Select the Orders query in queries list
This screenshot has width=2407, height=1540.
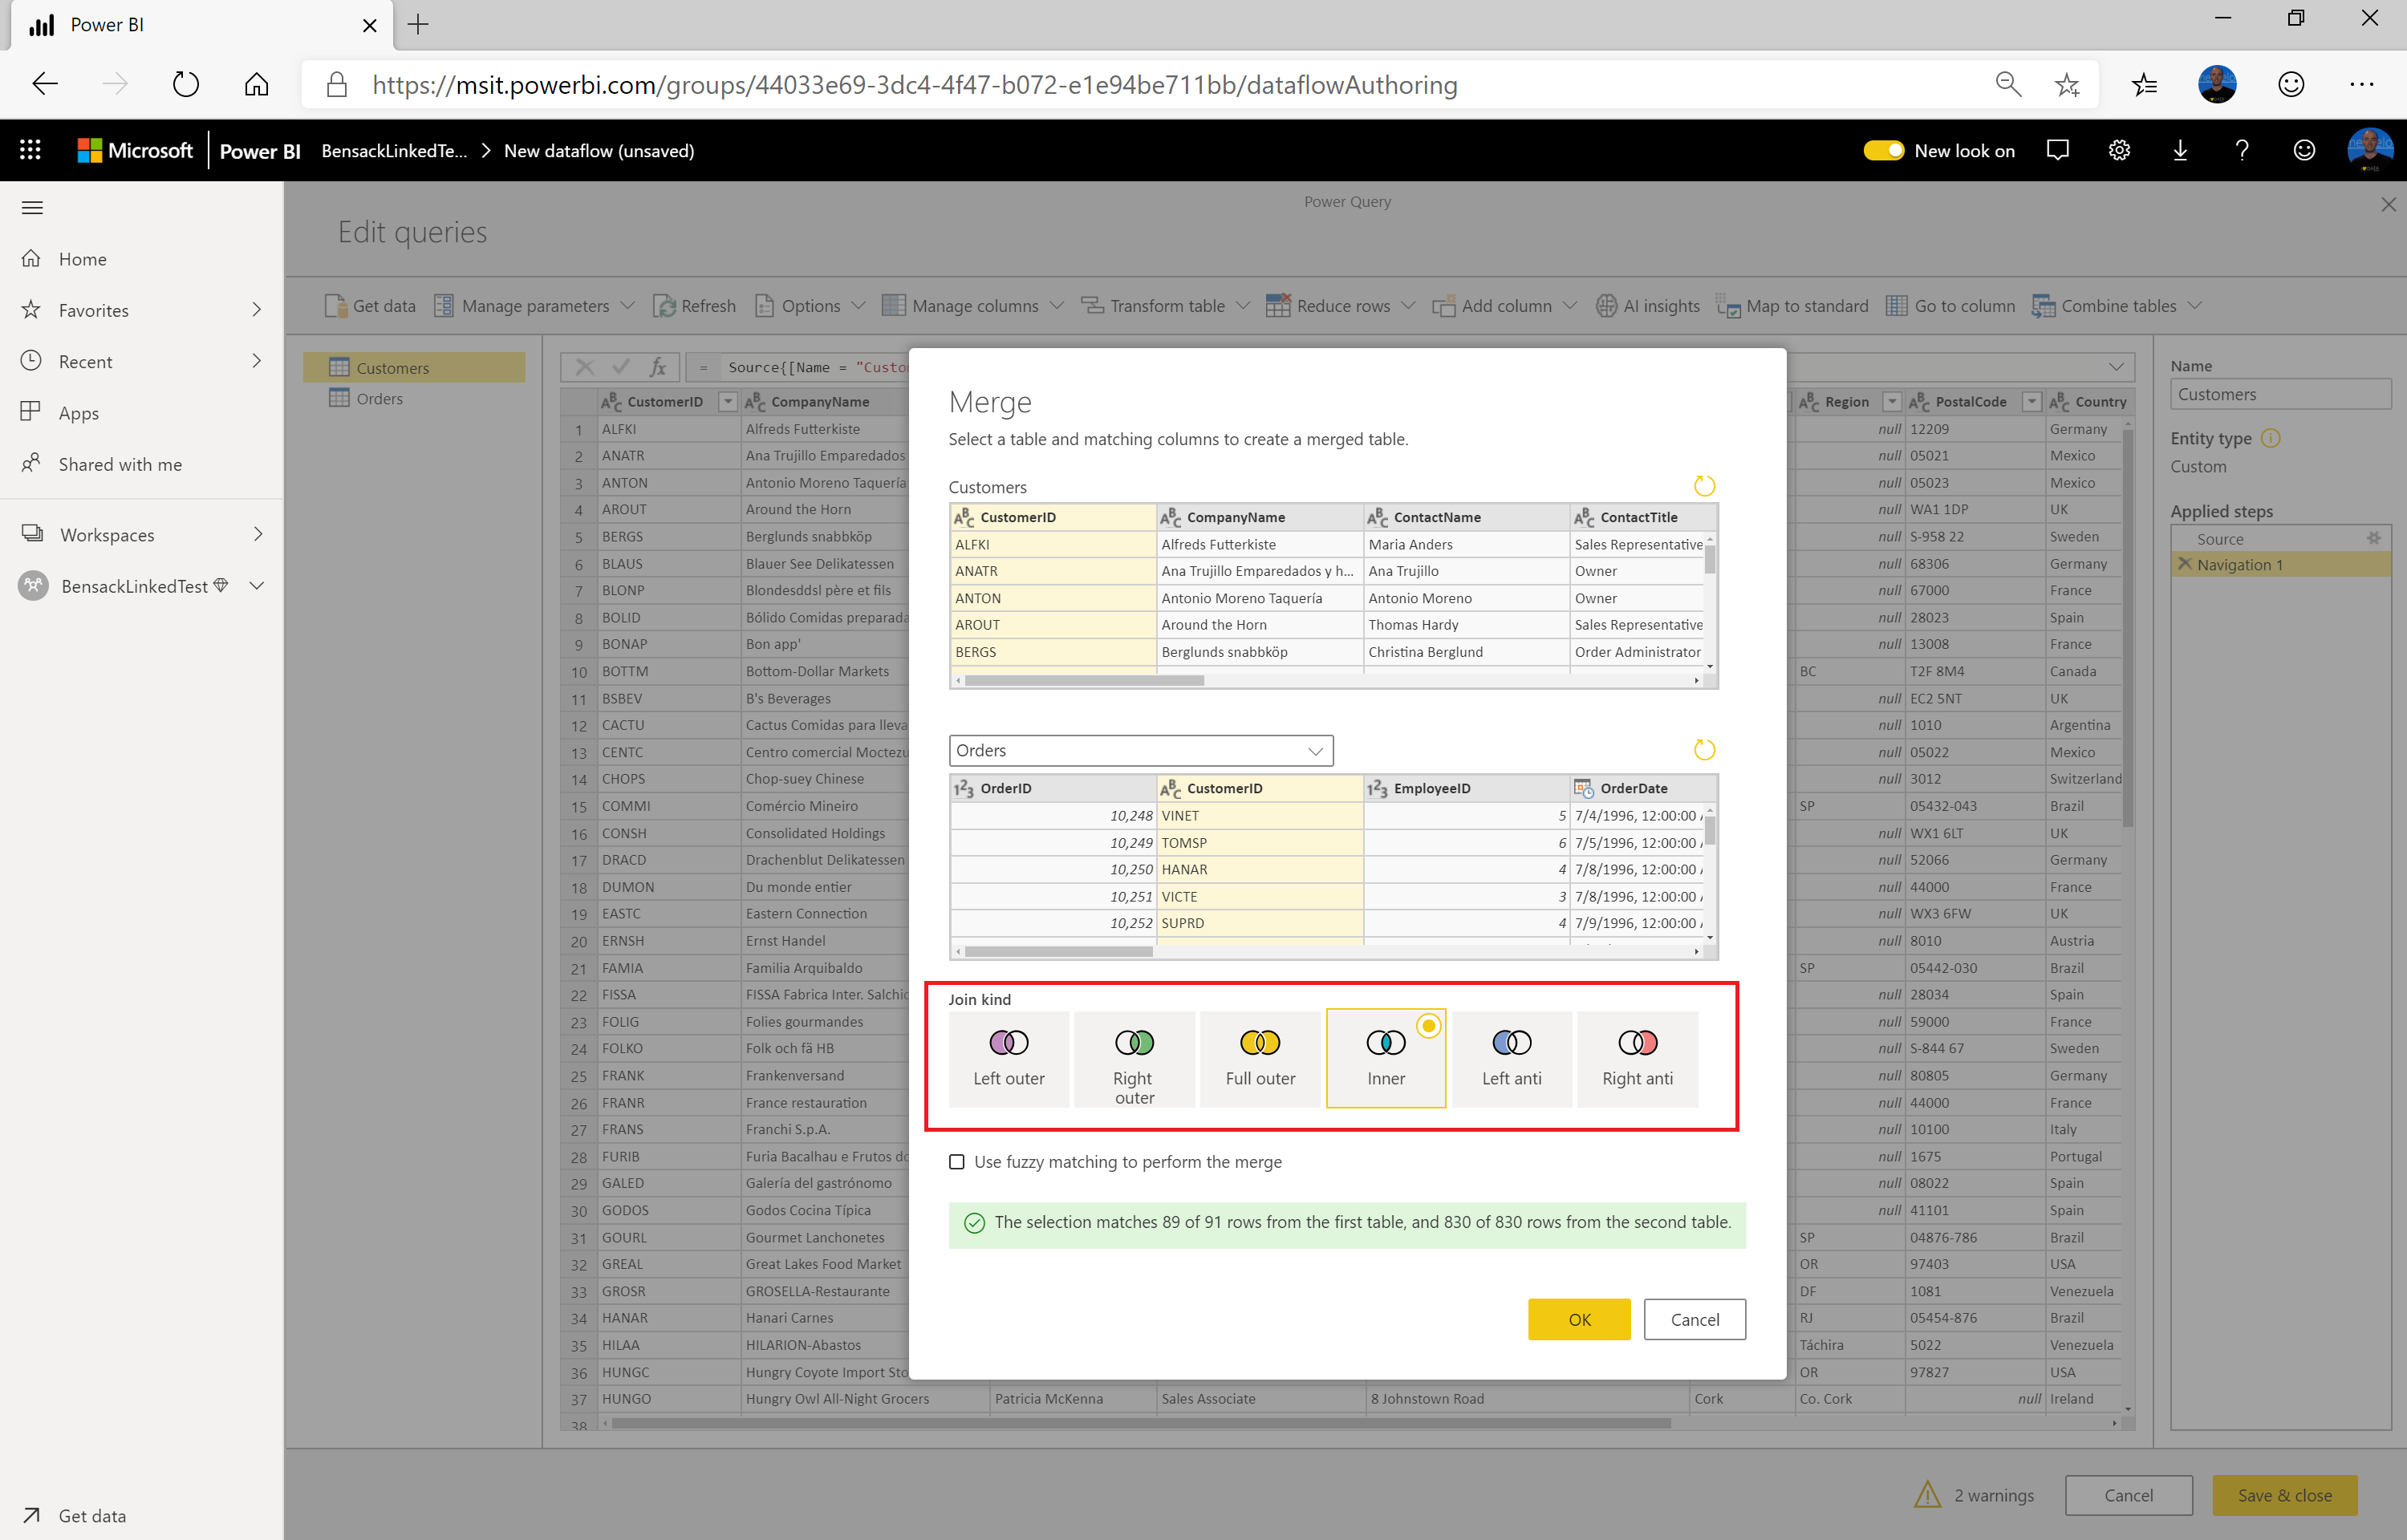click(x=379, y=398)
